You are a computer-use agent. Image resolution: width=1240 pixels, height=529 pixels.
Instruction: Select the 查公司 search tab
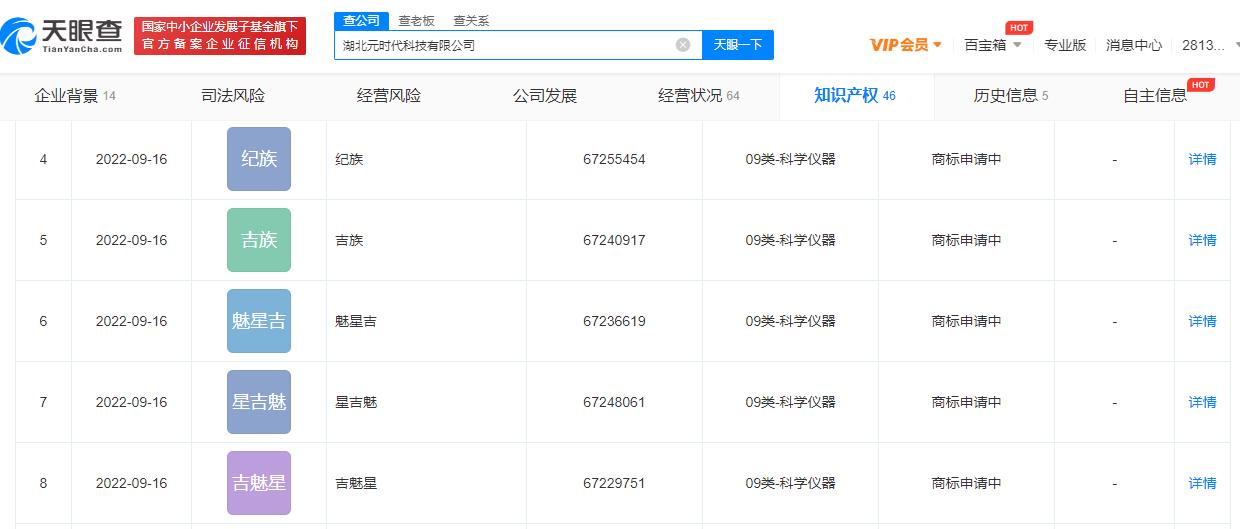click(362, 20)
